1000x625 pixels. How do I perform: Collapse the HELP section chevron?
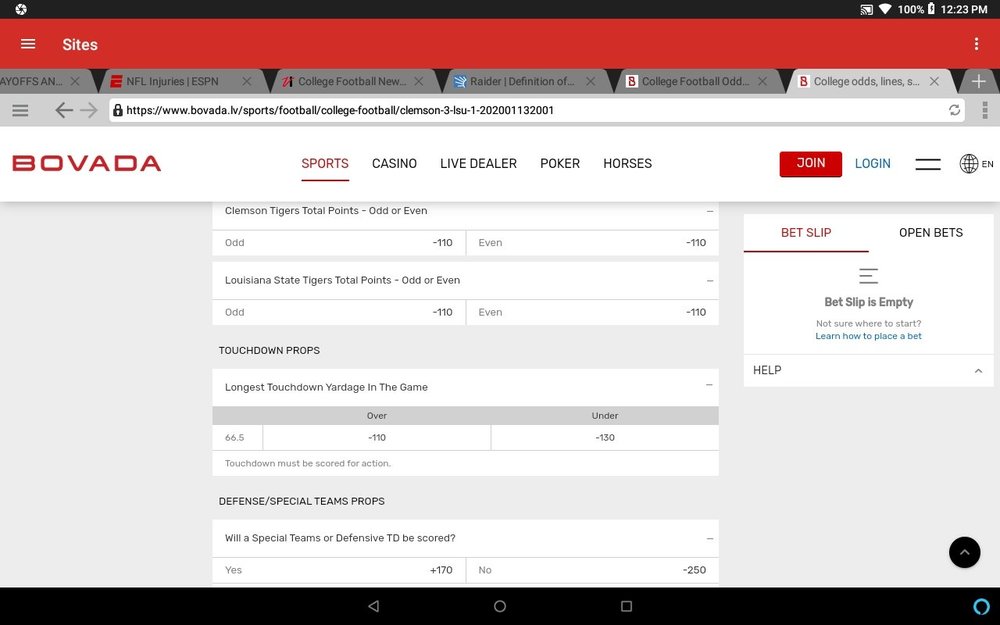tap(978, 371)
